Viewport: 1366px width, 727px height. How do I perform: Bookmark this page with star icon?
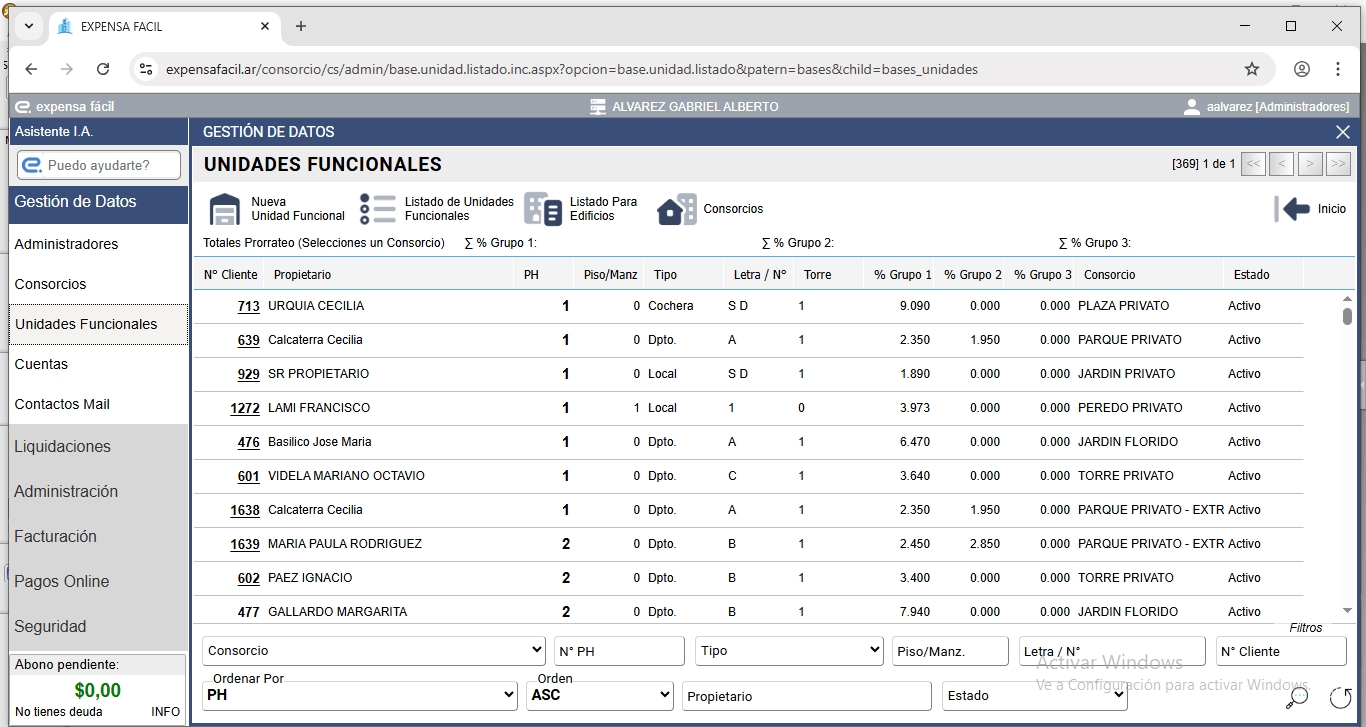tap(1251, 69)
